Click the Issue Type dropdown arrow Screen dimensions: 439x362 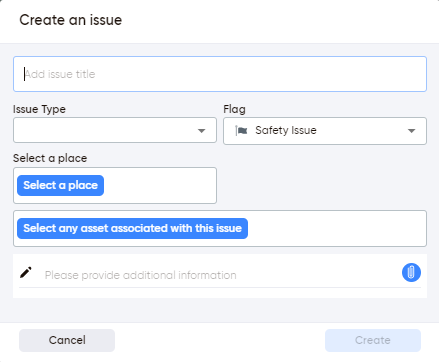(201, 131)
